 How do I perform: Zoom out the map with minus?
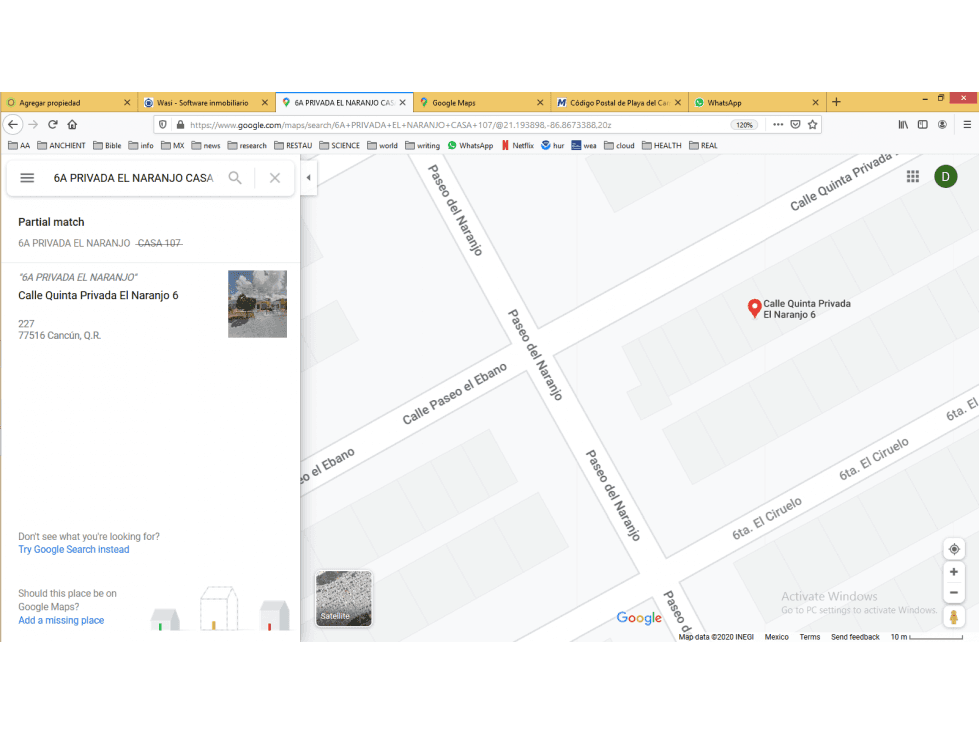coord(954,593)
